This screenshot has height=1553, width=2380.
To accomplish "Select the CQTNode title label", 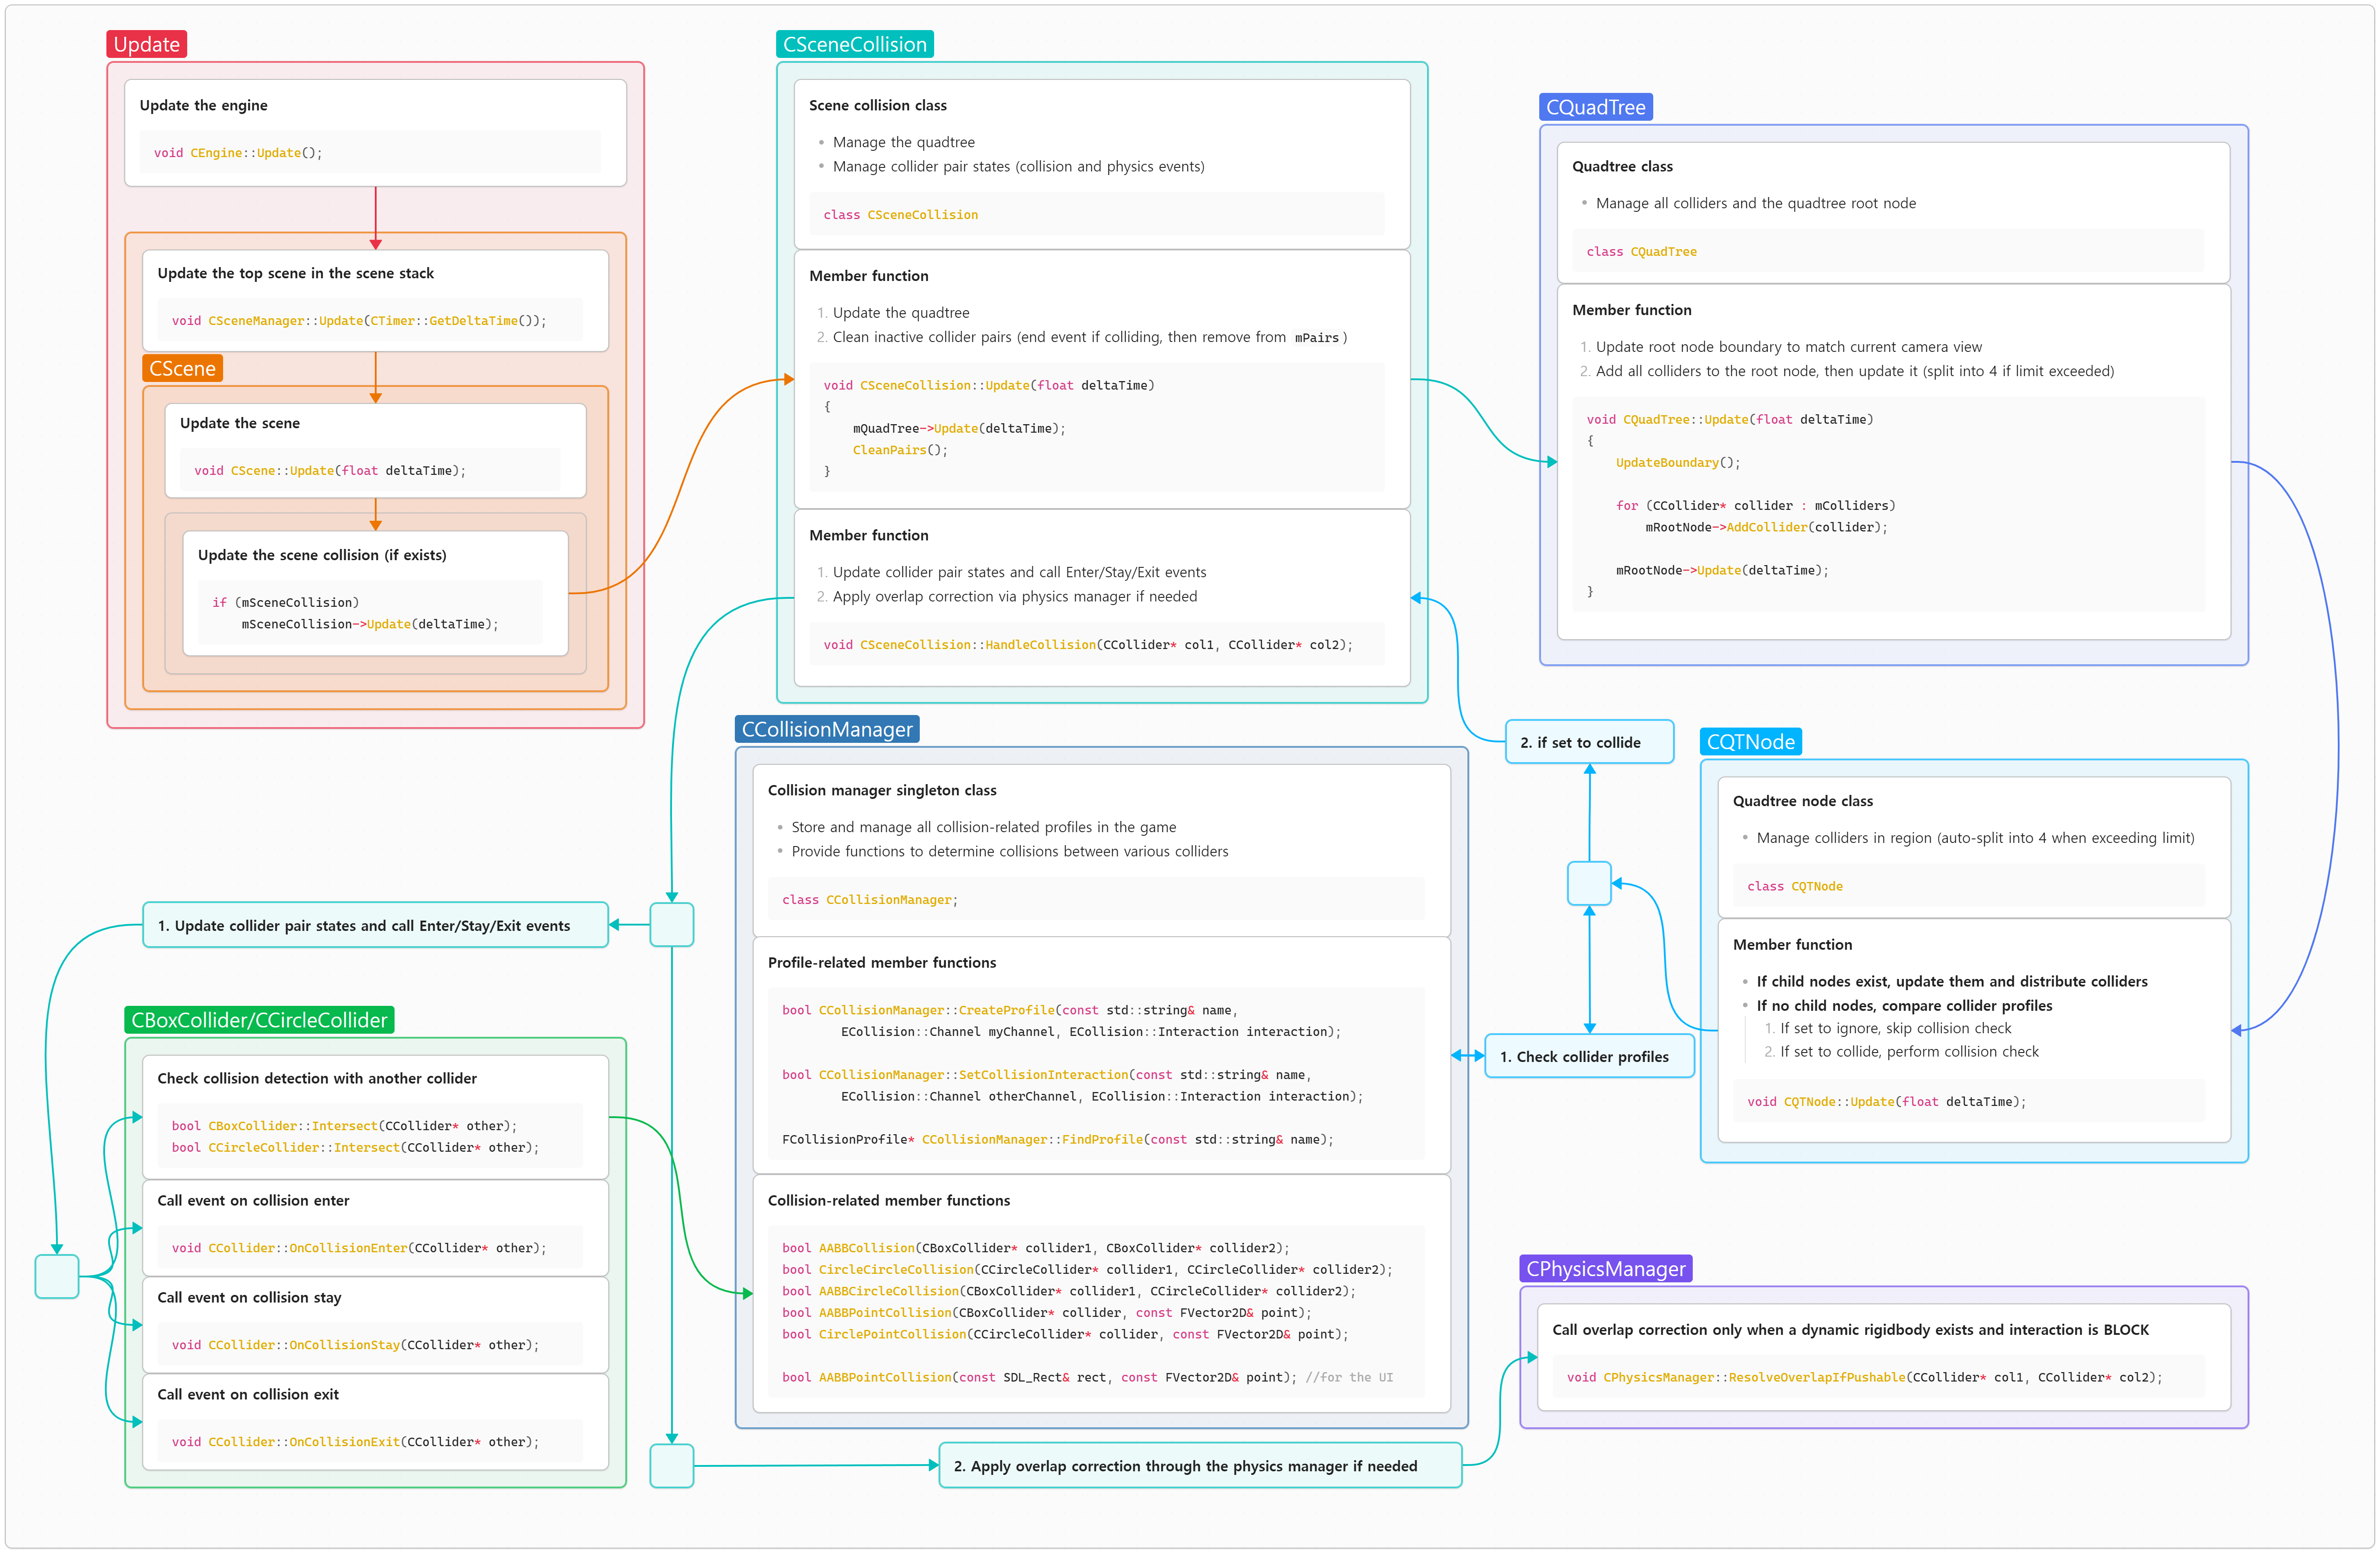I will (x=1750, y=742).
